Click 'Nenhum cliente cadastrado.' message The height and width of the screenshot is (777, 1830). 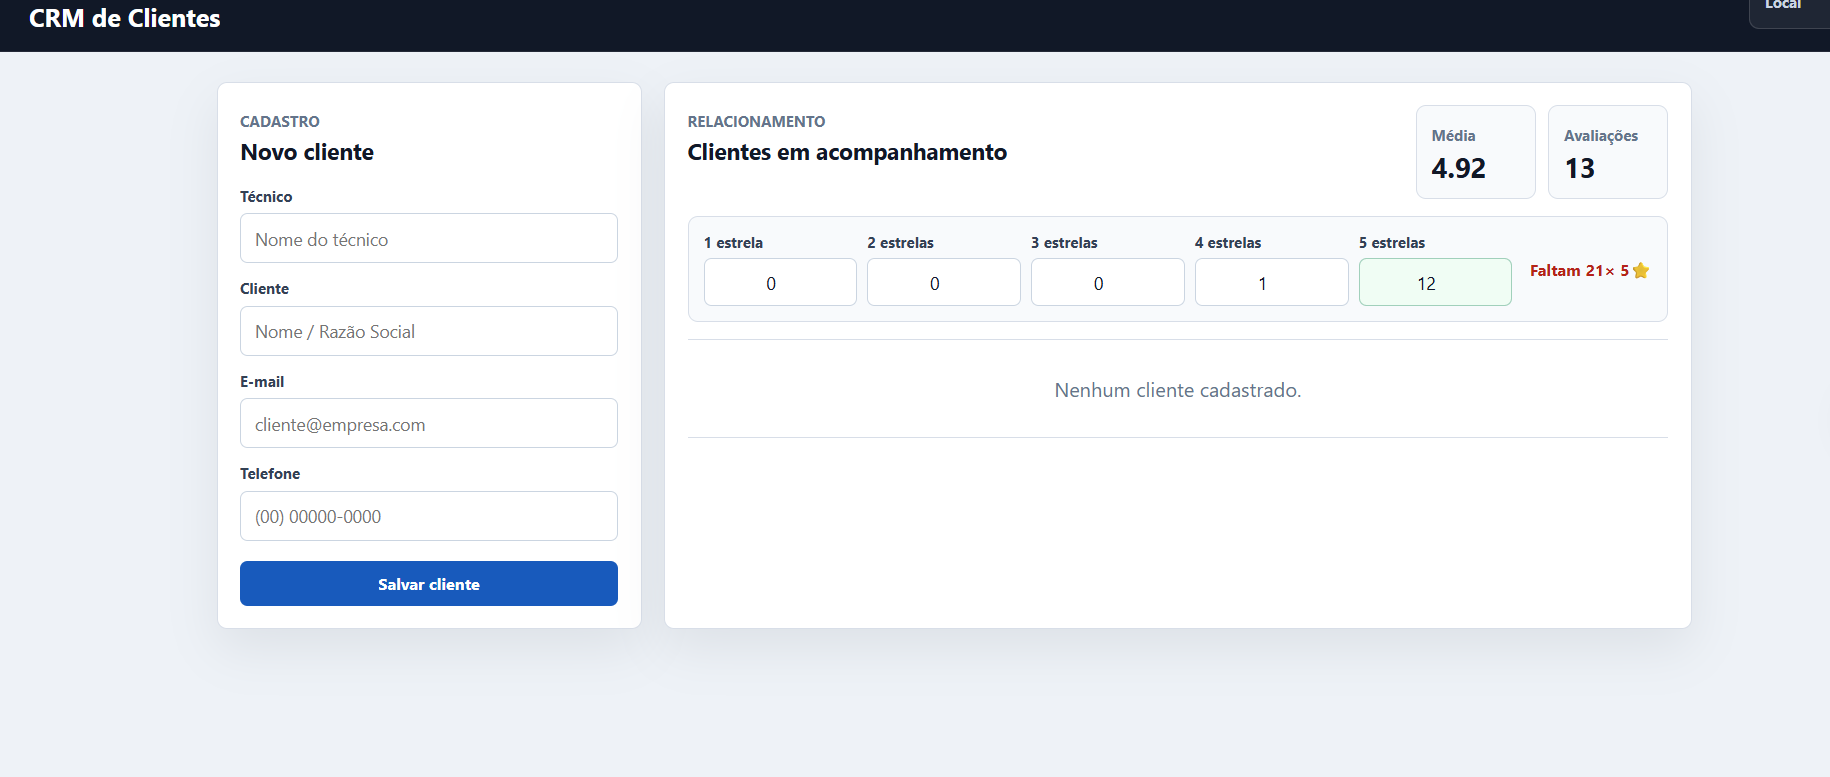point(1177,390)
